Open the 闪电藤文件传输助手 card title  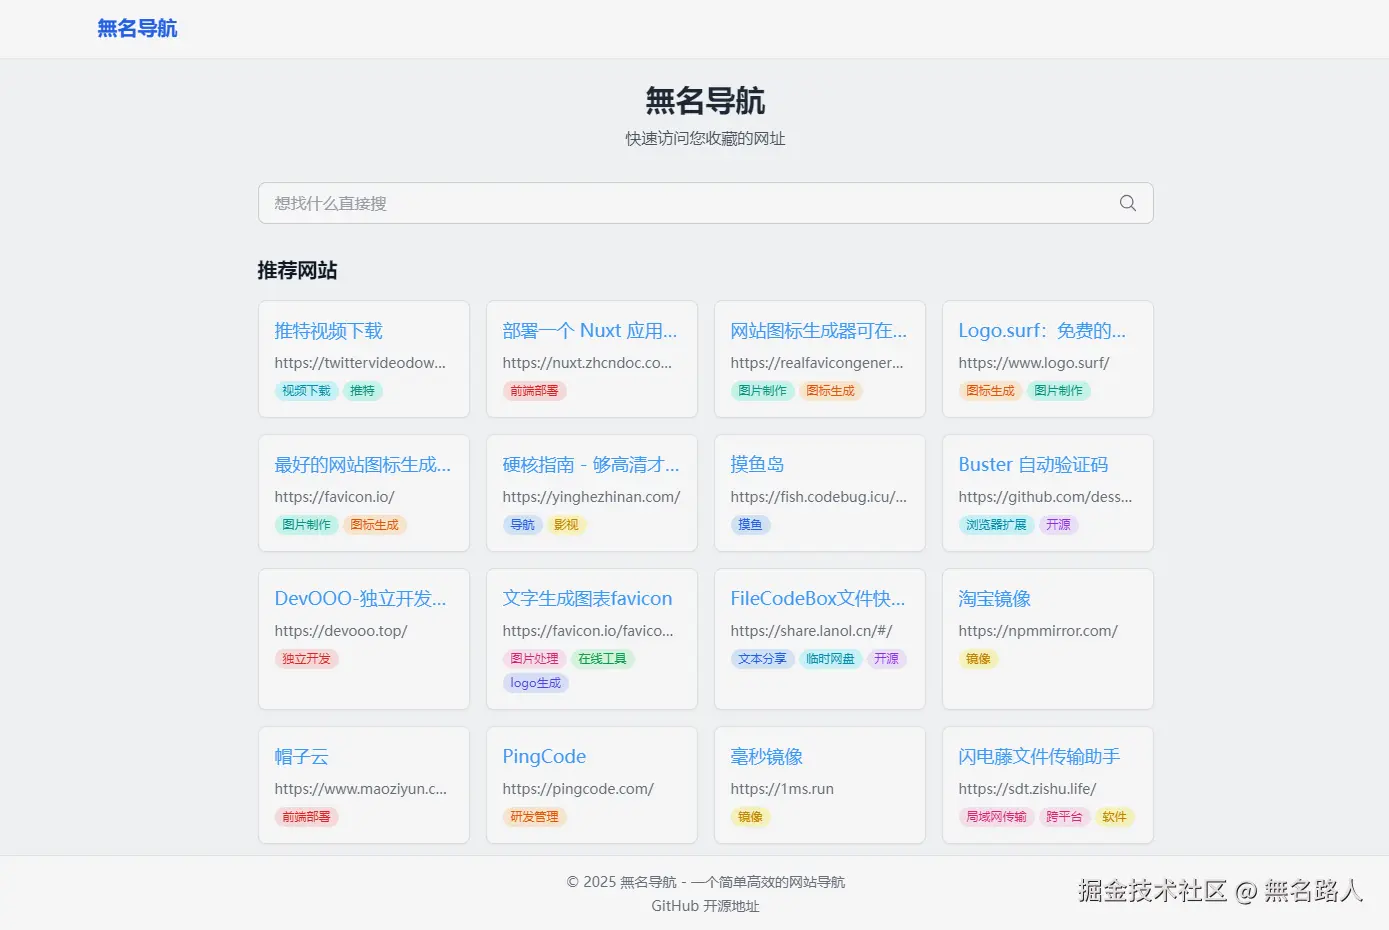click(x=1039, y=757)
